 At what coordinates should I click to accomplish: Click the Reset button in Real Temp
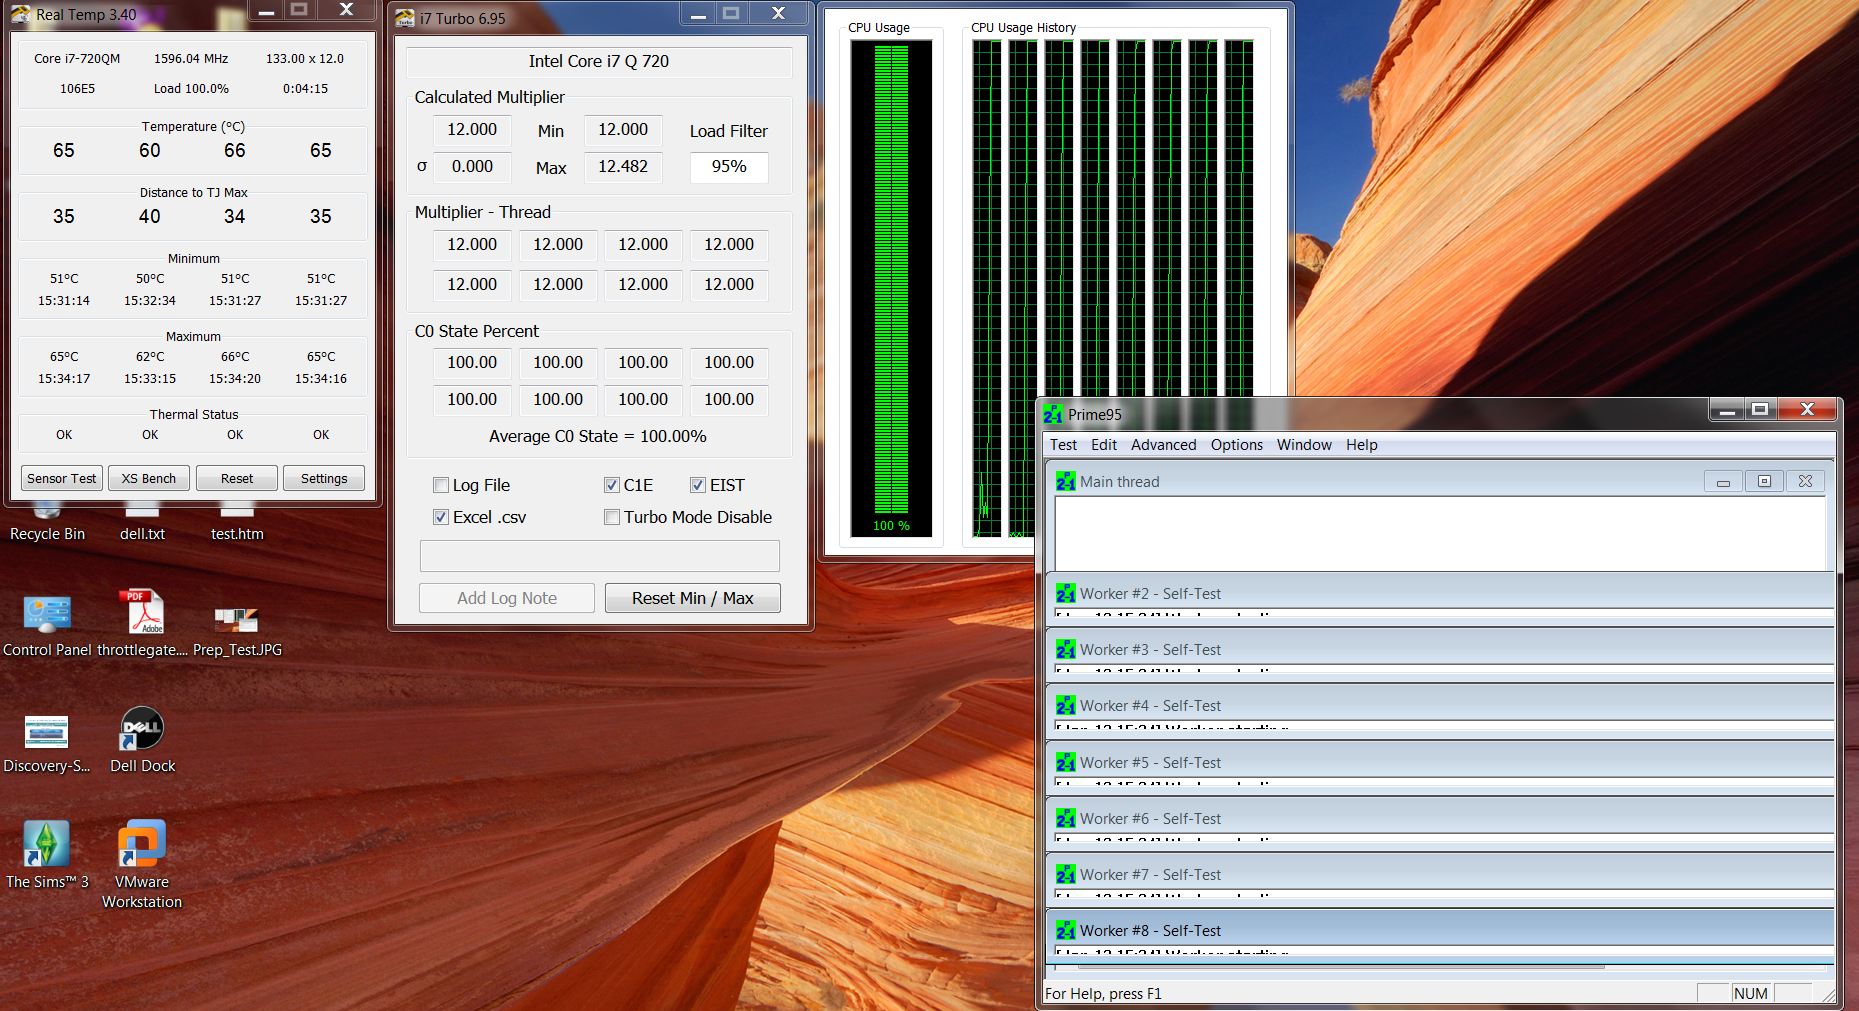(237, 478)
